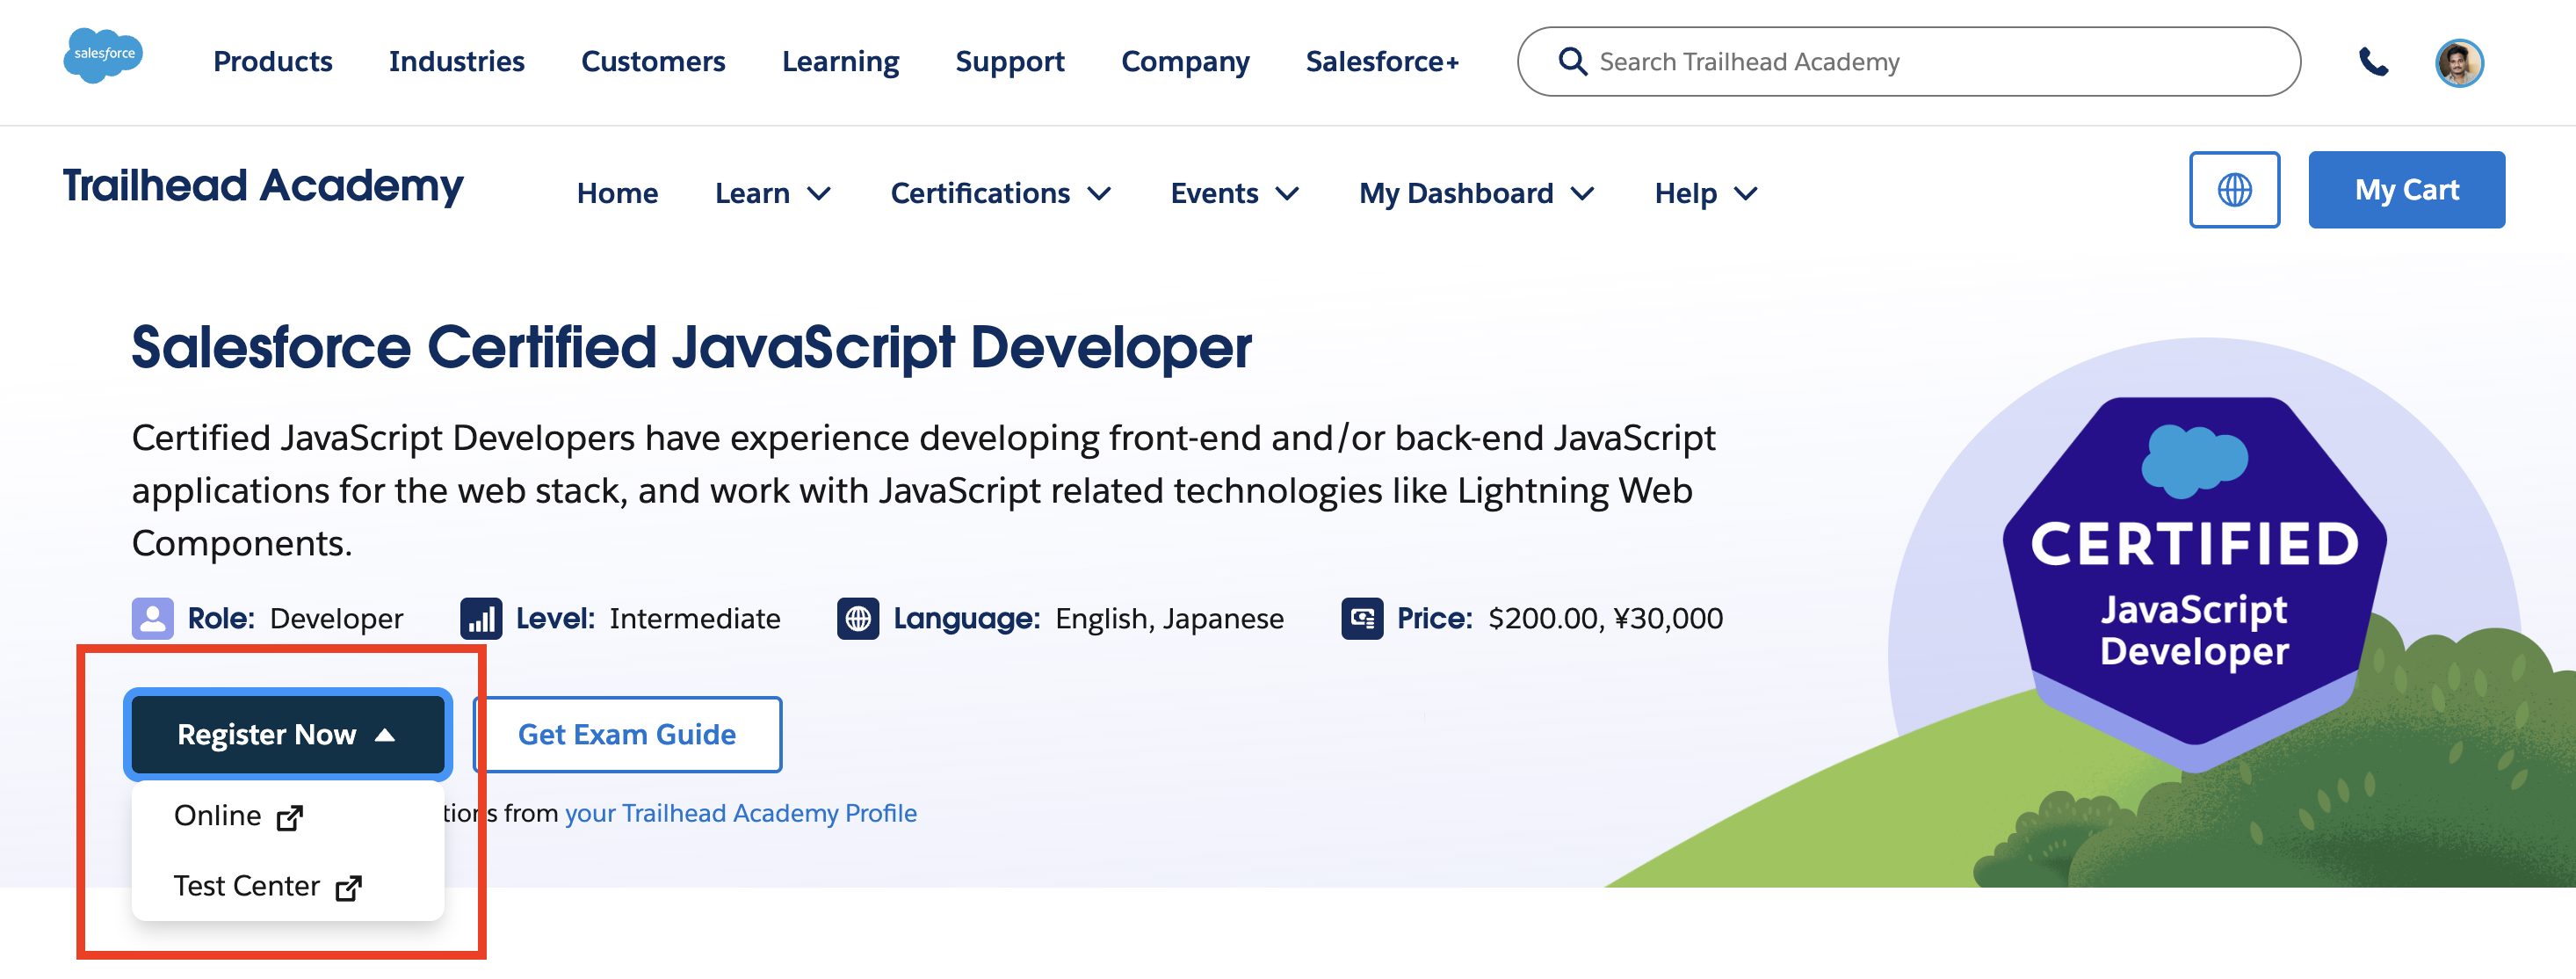Select Online registration option

(x=288, y=816)
